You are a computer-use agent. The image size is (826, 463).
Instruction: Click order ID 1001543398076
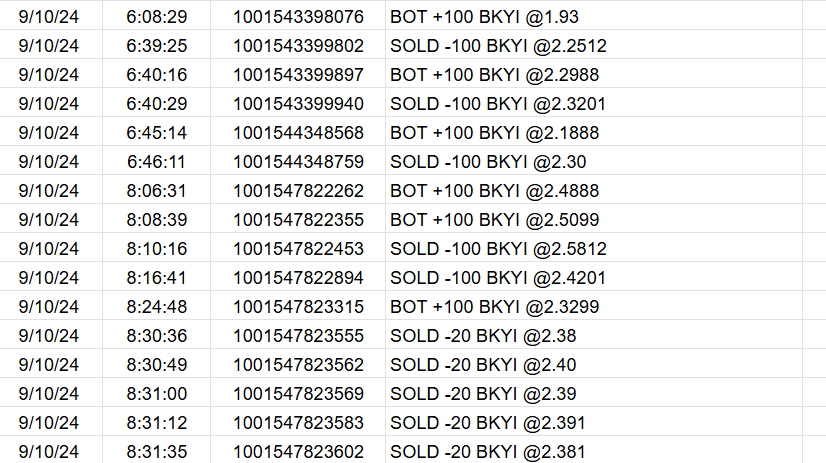coord(298,17)
